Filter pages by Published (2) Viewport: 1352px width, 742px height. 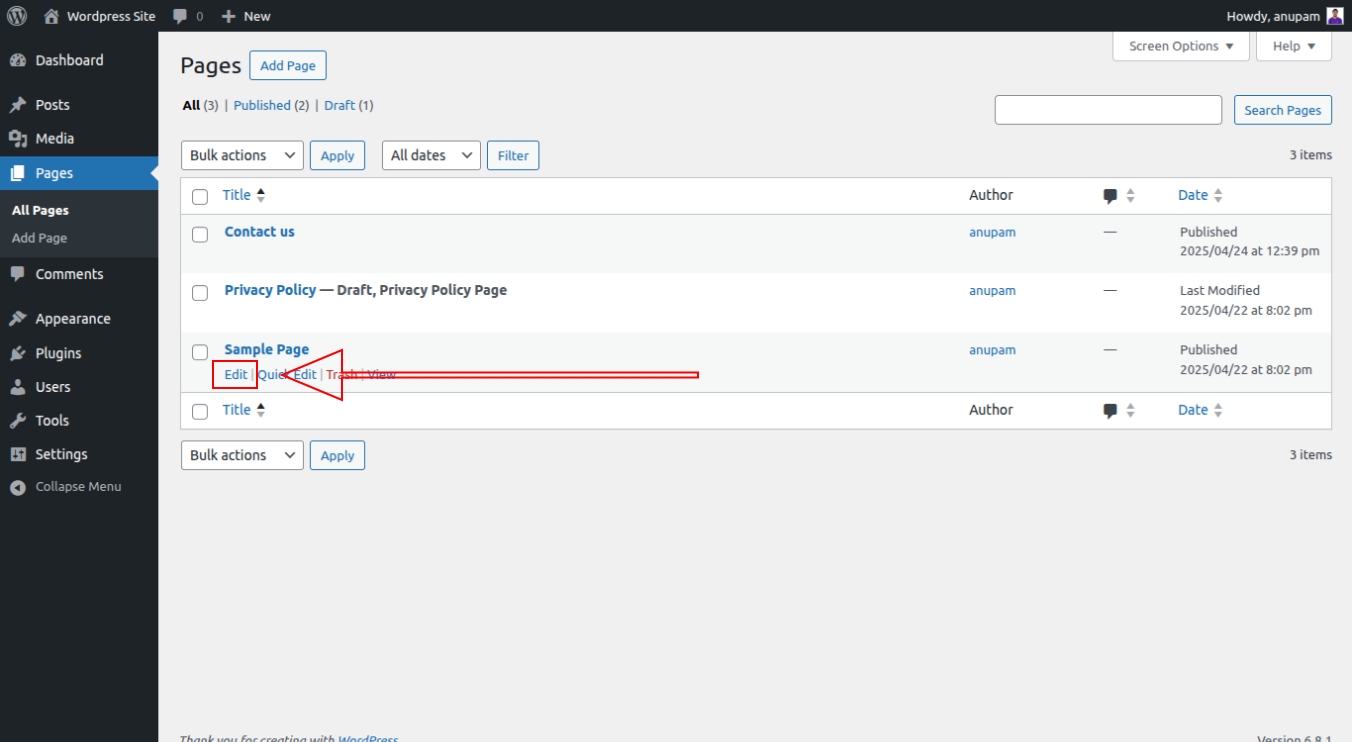[x=271, y=105]
